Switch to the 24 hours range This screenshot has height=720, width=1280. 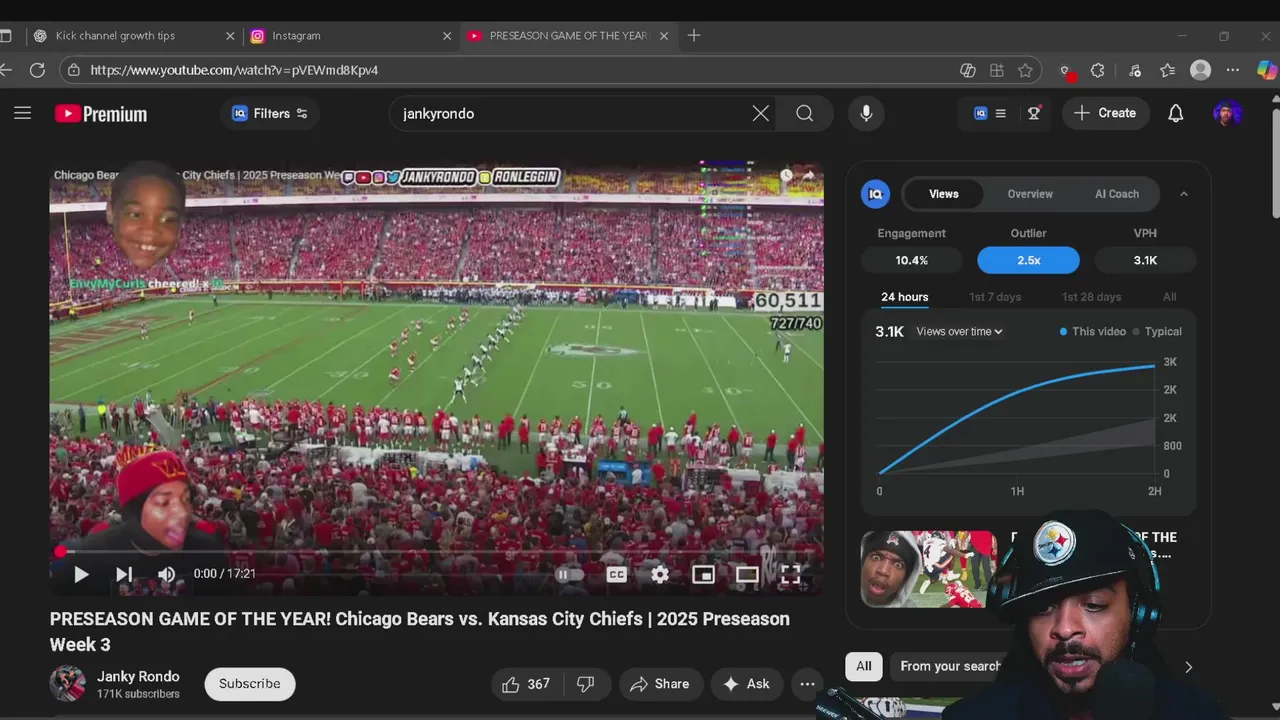(905, 297)
